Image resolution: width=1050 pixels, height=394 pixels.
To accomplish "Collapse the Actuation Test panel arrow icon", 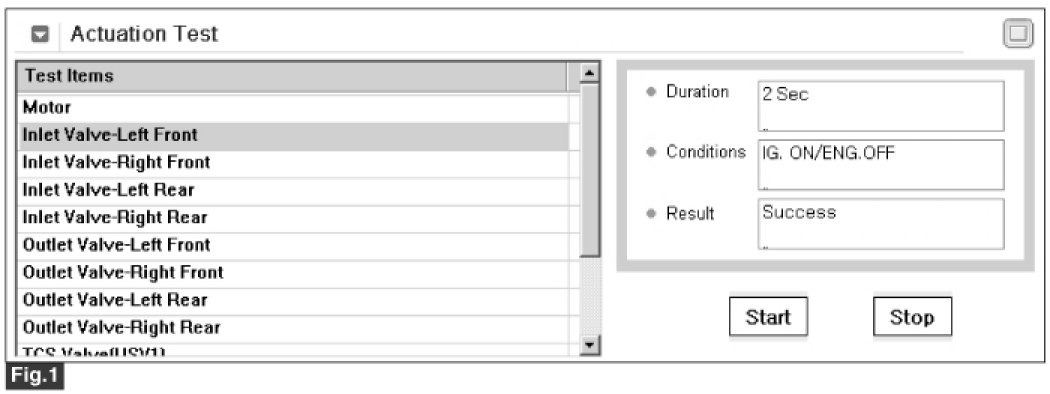I will 40,34.
